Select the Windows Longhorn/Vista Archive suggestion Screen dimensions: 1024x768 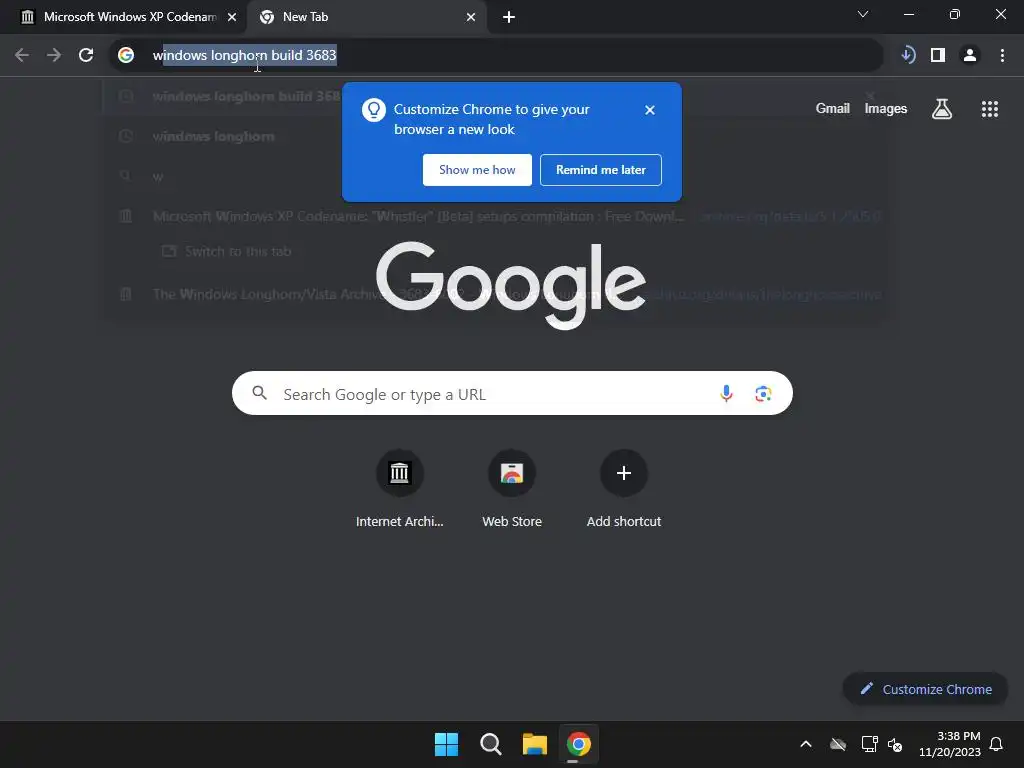(494, 295)
